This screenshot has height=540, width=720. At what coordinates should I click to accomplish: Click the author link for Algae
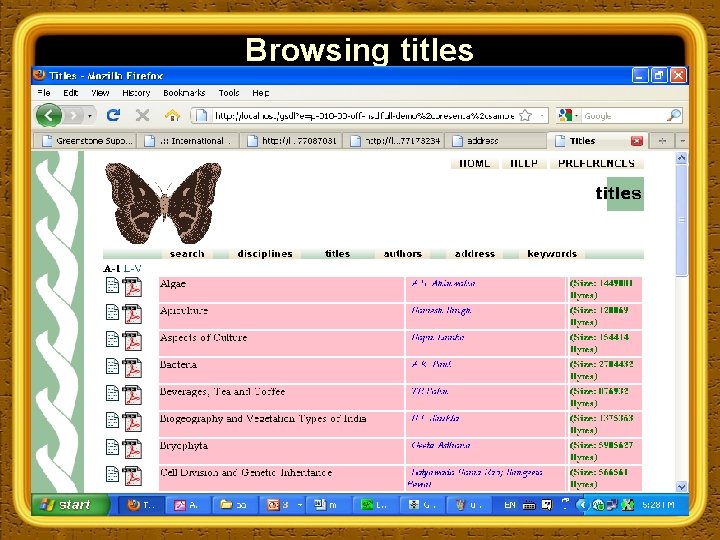click(x=443, y=283)
